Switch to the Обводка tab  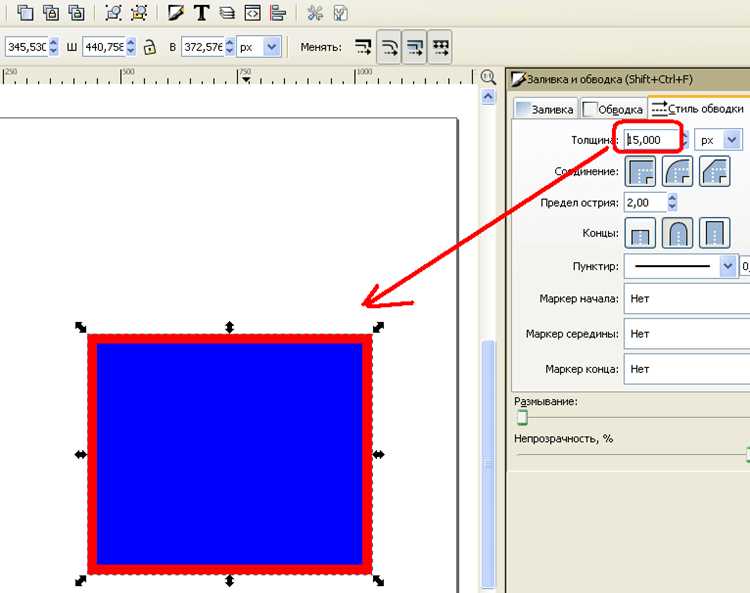[x=613, y=109]
